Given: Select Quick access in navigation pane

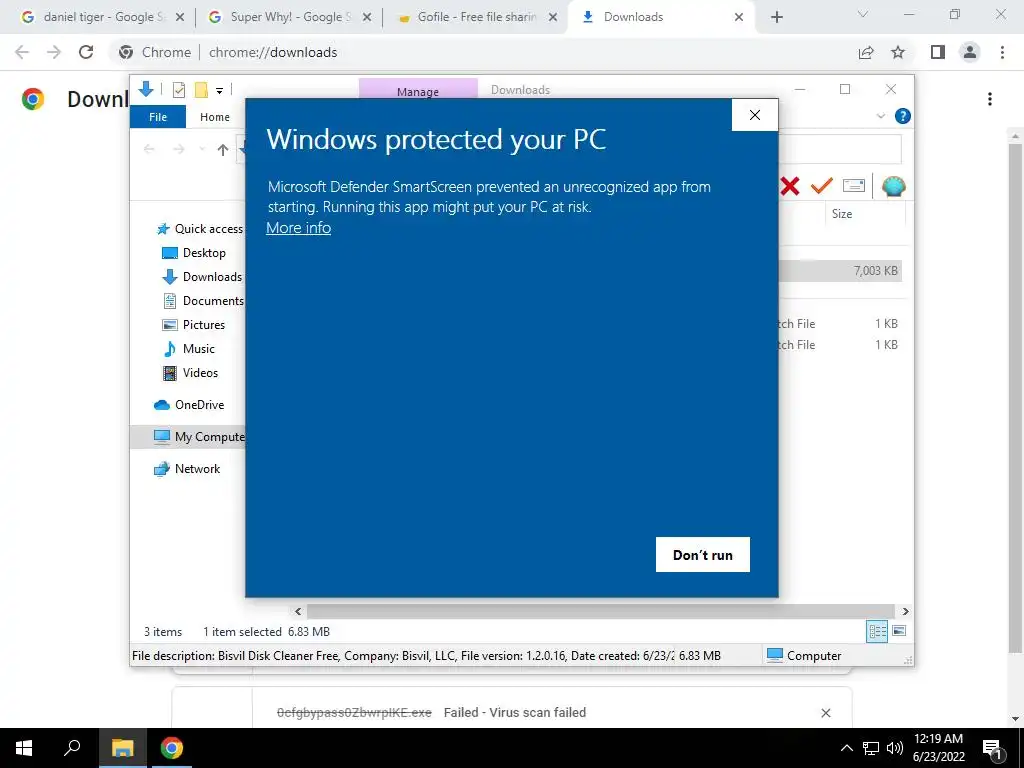Looking at the screenshot, I should pyautogui.click(x=200, y=229).
